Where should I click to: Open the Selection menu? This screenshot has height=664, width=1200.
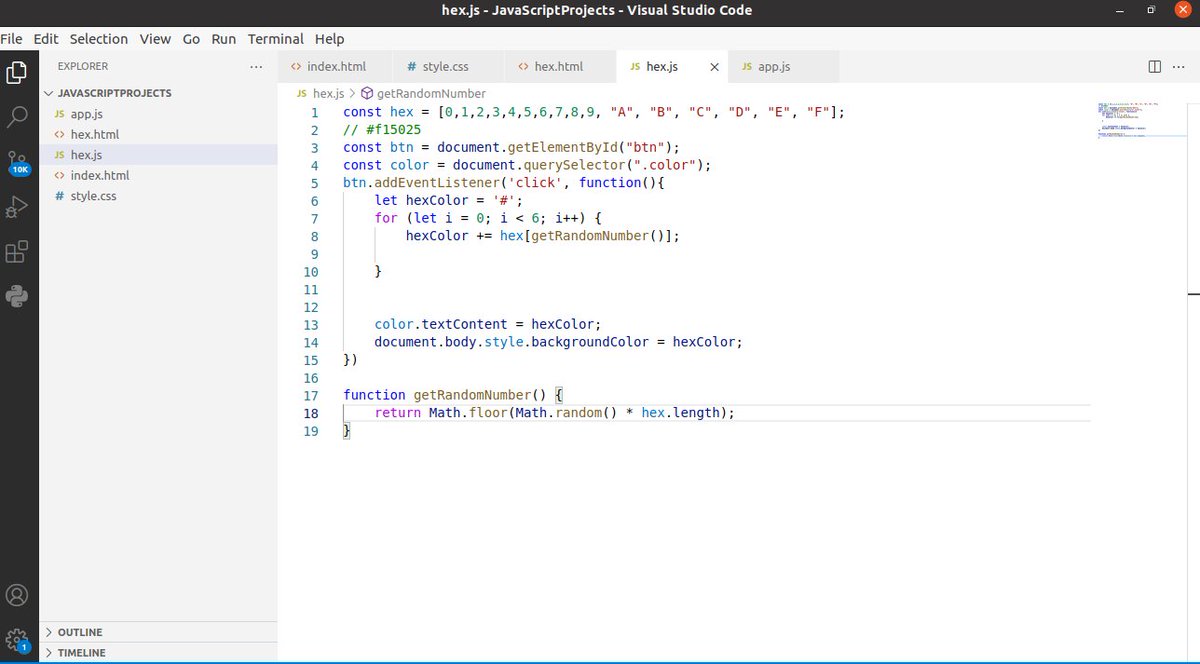(x=99, y=39)
